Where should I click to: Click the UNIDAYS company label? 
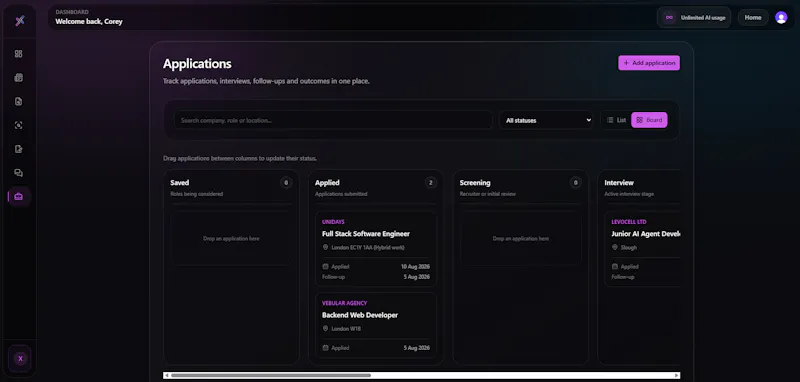(333, 222)
